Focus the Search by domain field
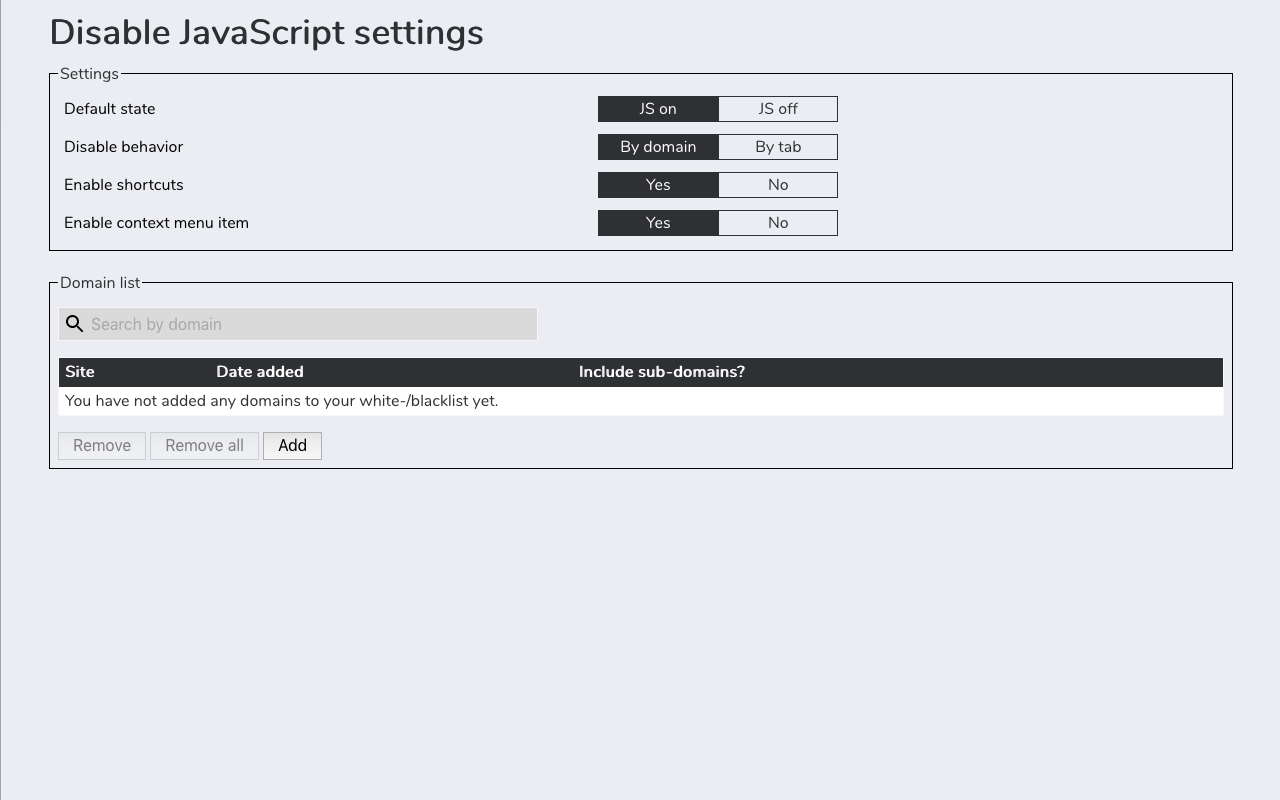 tap(298, 324)
